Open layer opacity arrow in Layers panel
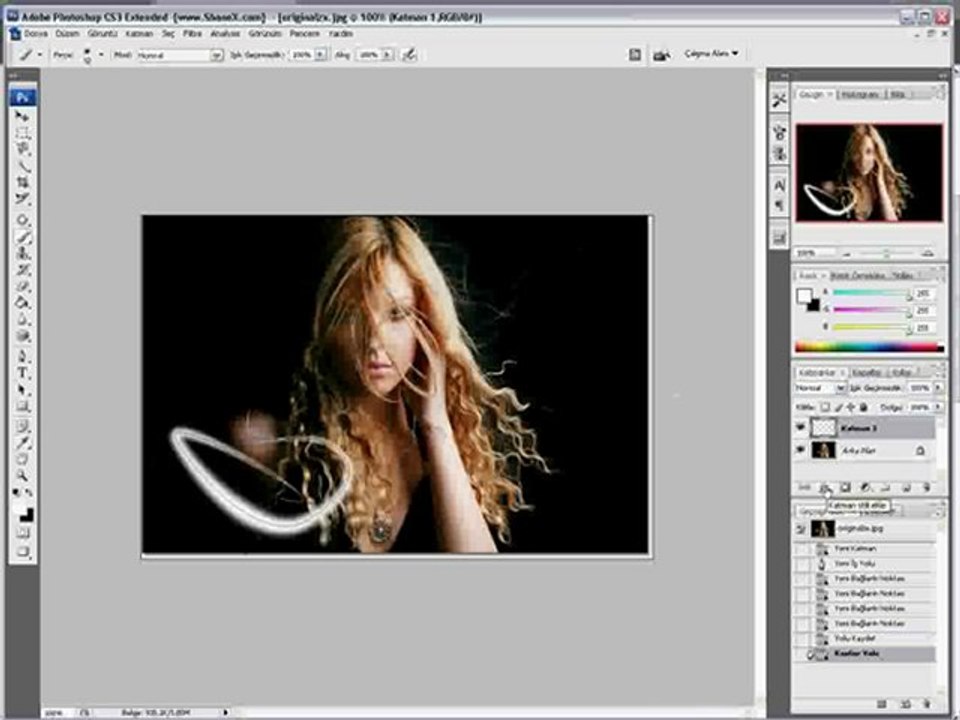 click(x=937, y=388)
